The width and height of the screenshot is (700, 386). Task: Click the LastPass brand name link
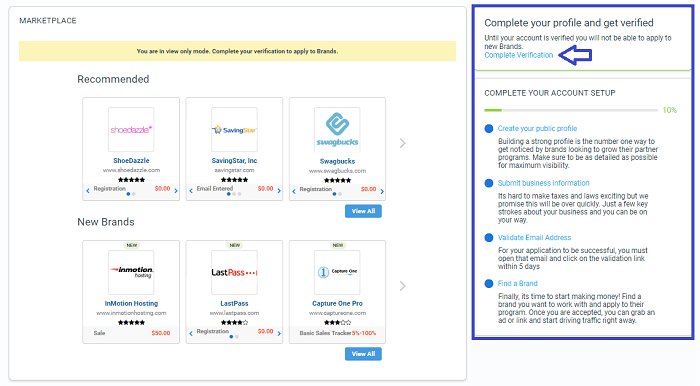[x=234, y=303]
